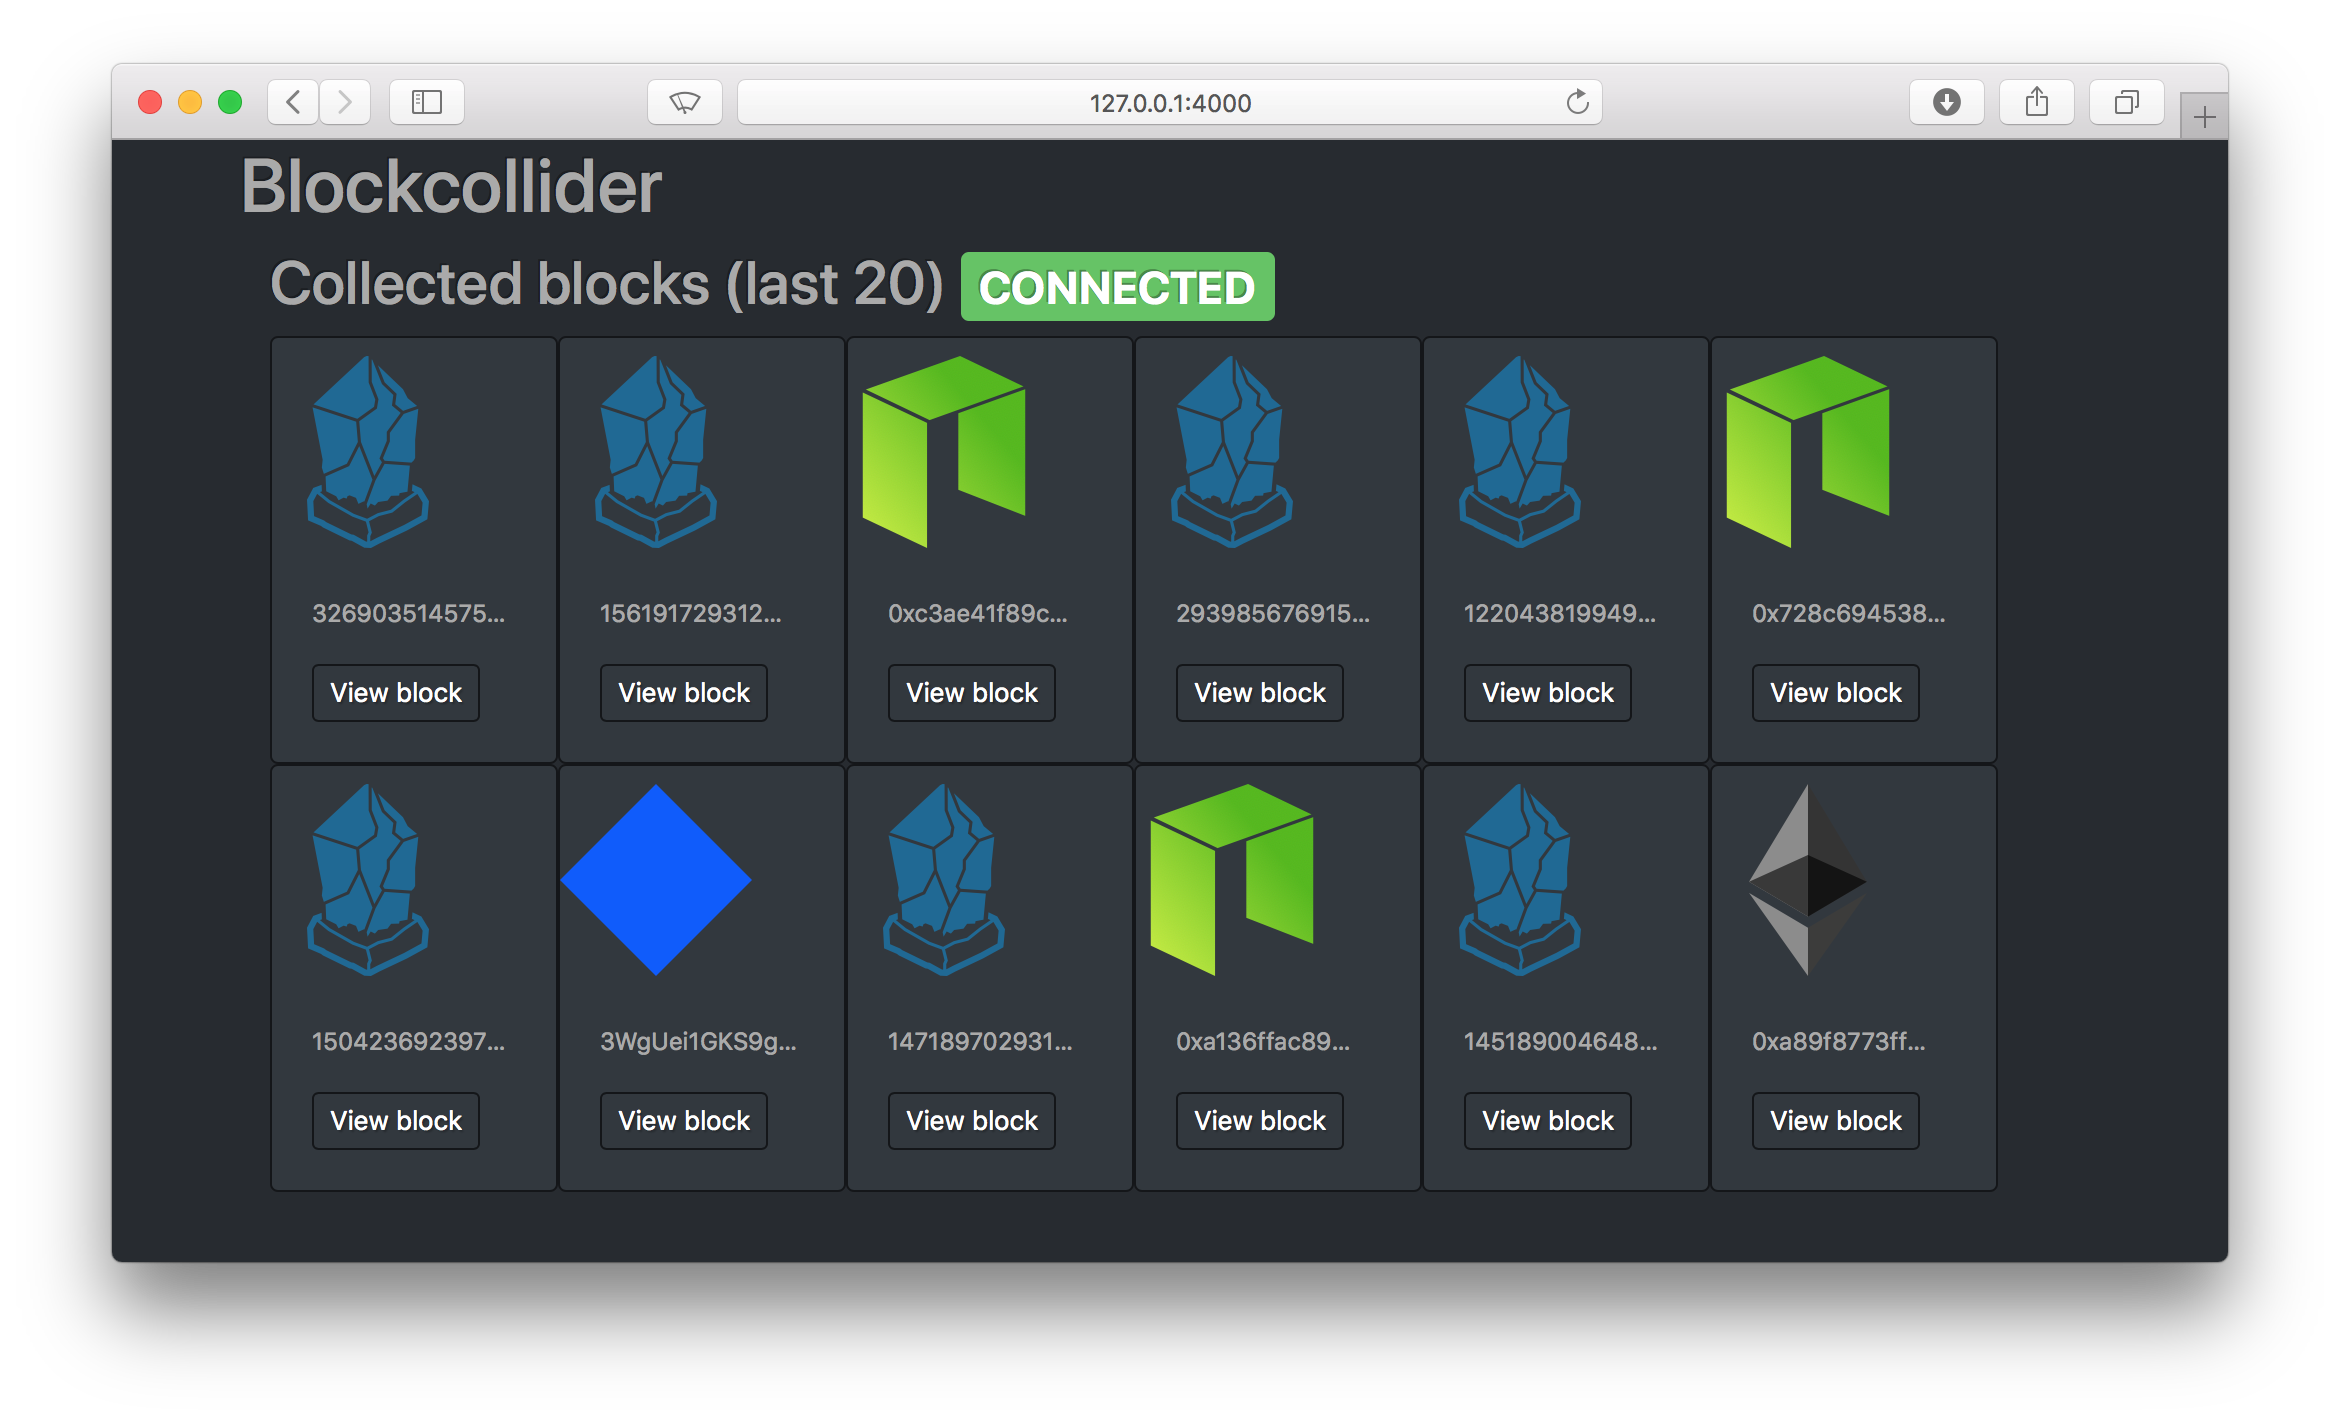Click the green CONNECTED status badge

point(1117,288)
